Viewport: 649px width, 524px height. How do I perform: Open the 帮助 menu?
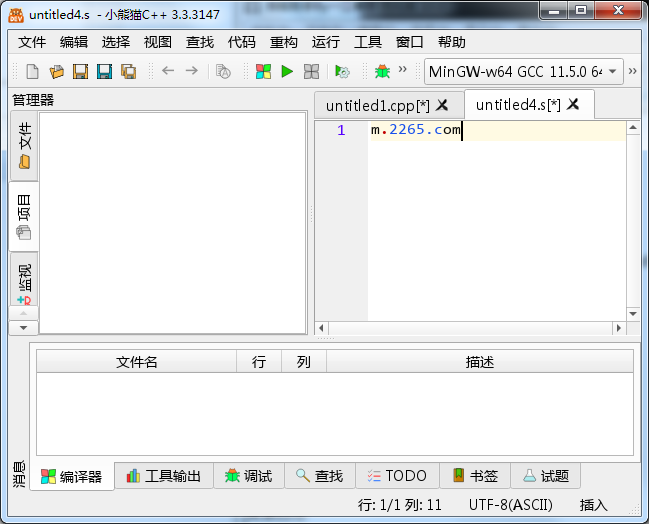pyautogui.click(x=452, y=42)
